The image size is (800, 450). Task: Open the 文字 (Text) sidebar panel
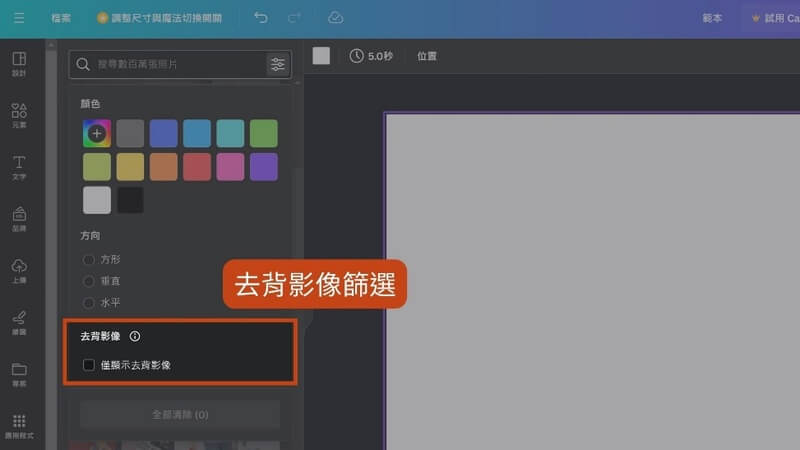click(19, 167)
